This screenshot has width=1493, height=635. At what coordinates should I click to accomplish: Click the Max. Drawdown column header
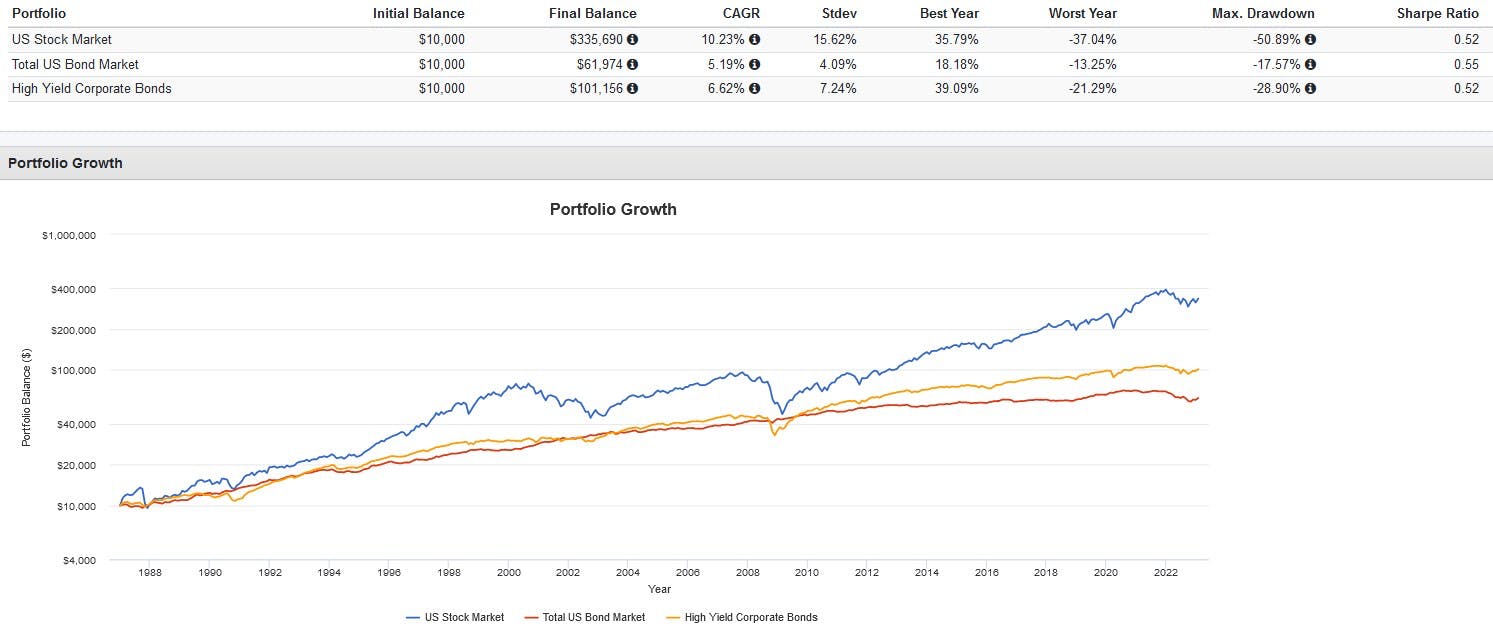tap(1263, 14)
